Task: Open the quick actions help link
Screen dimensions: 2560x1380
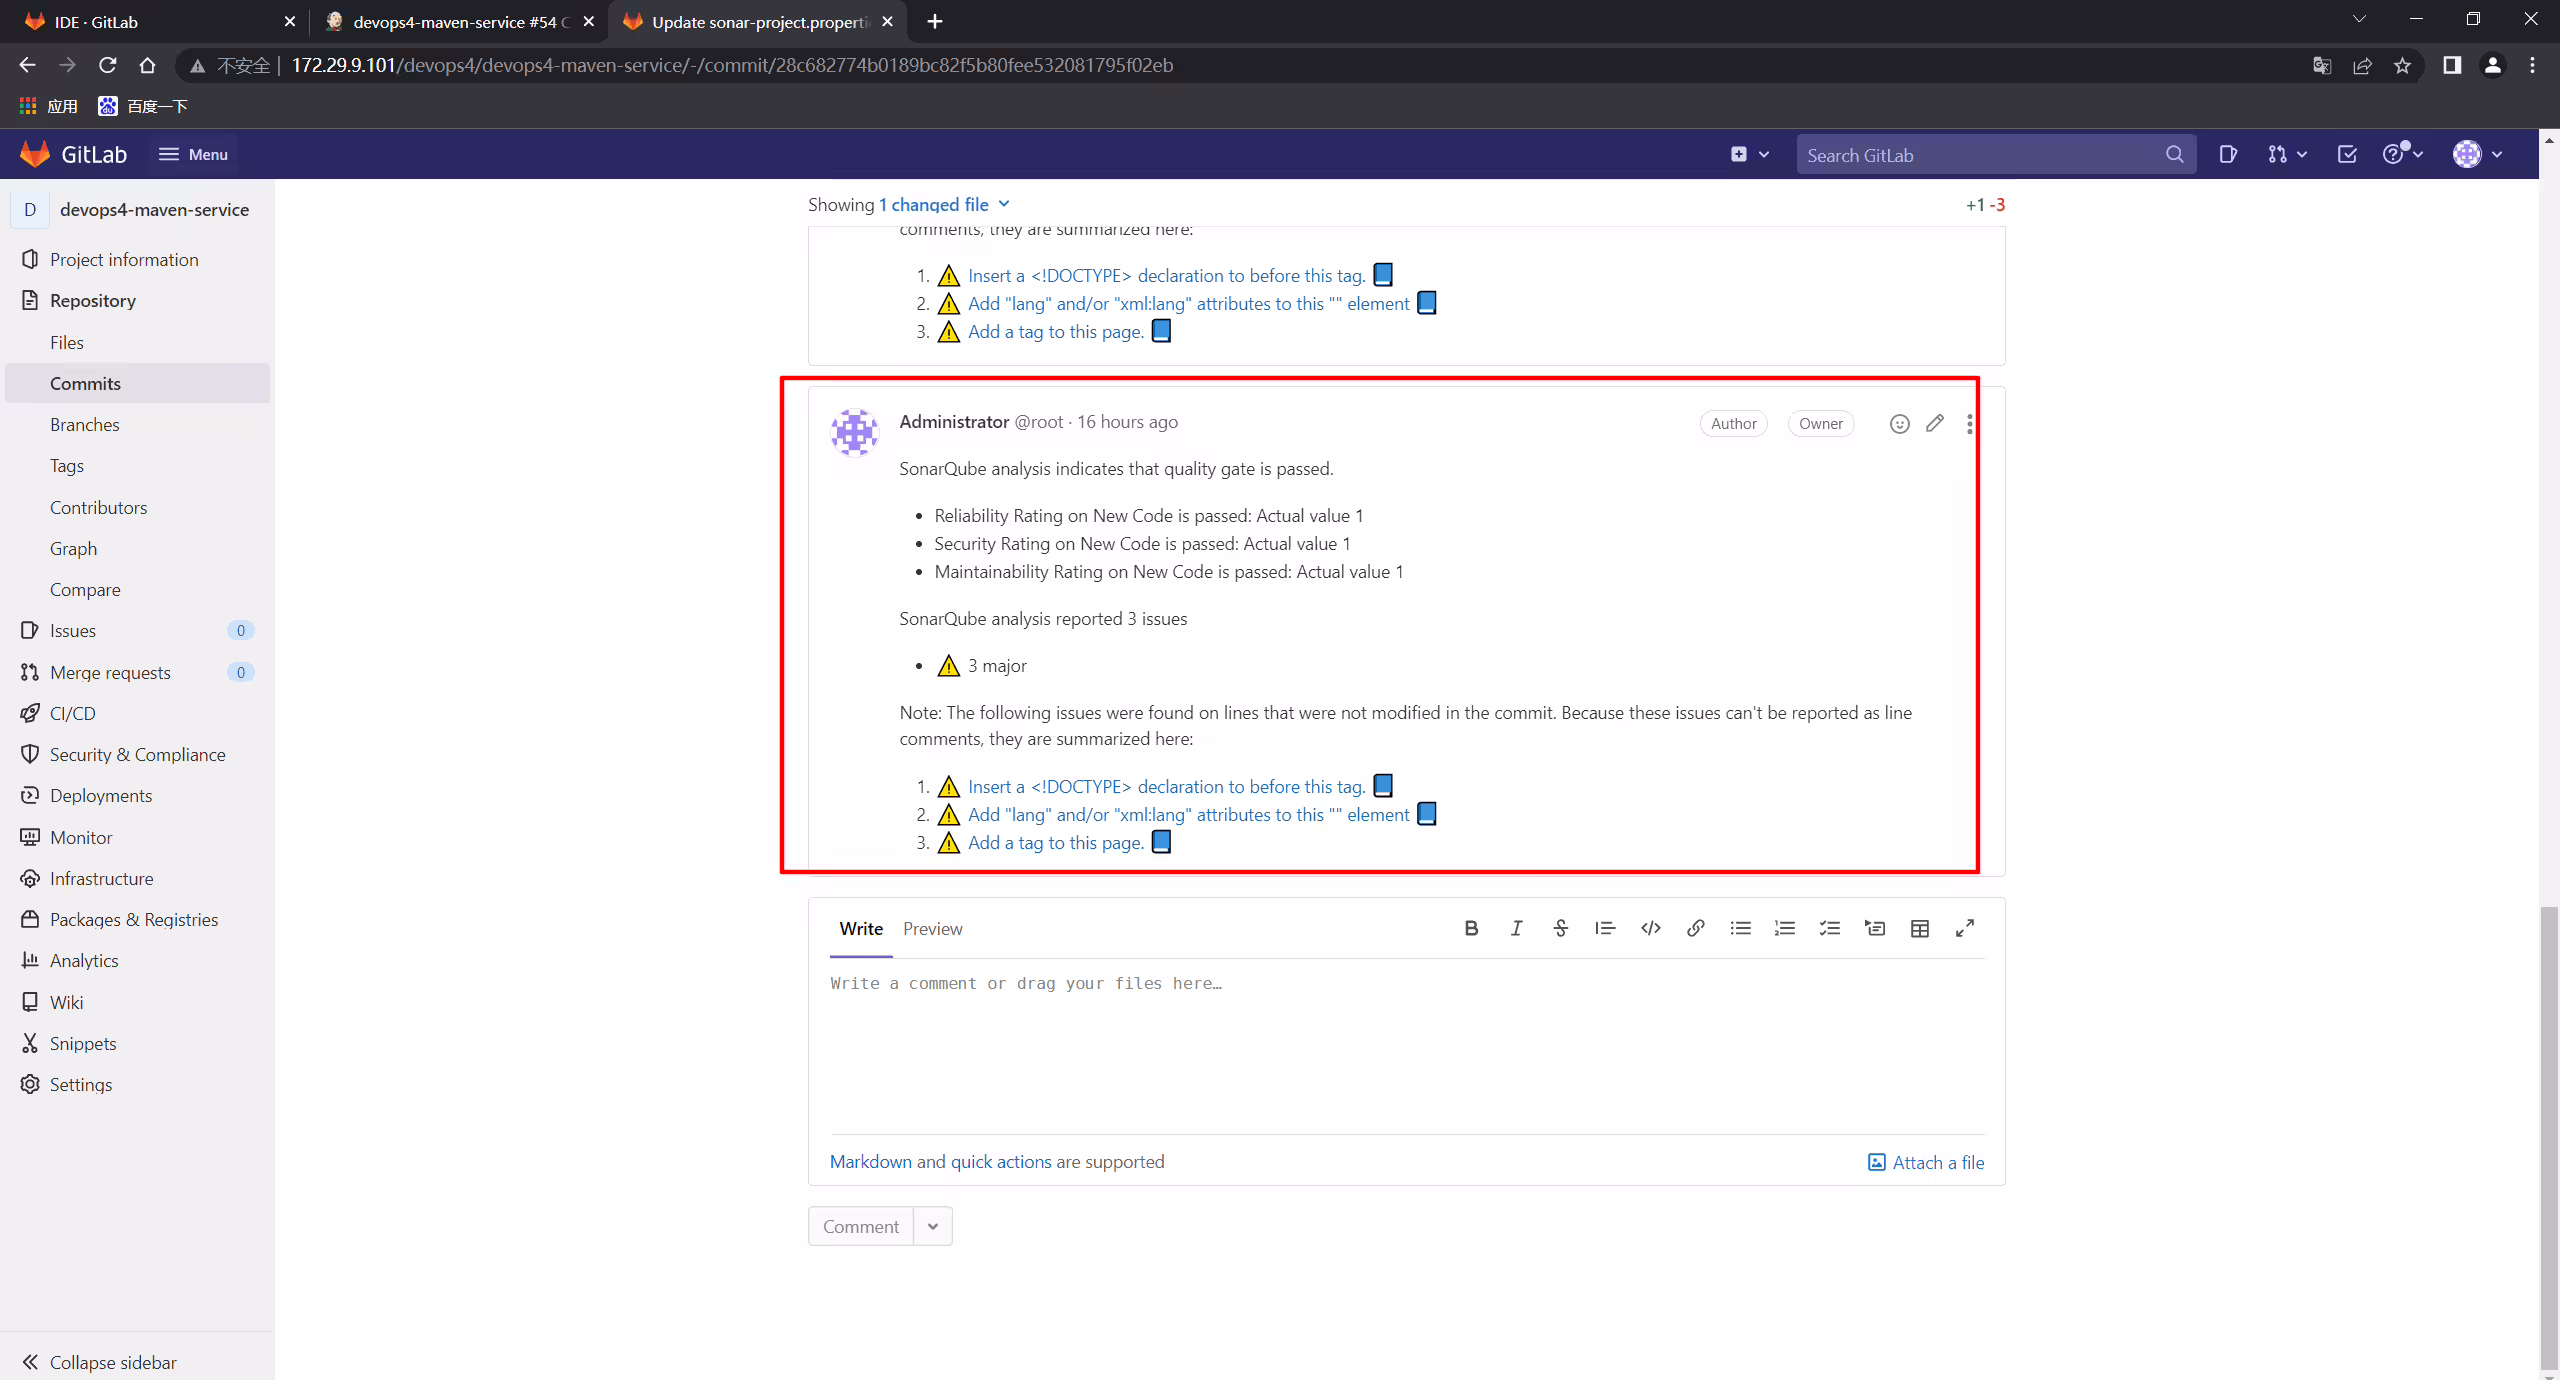Action: point(1001,1162)
